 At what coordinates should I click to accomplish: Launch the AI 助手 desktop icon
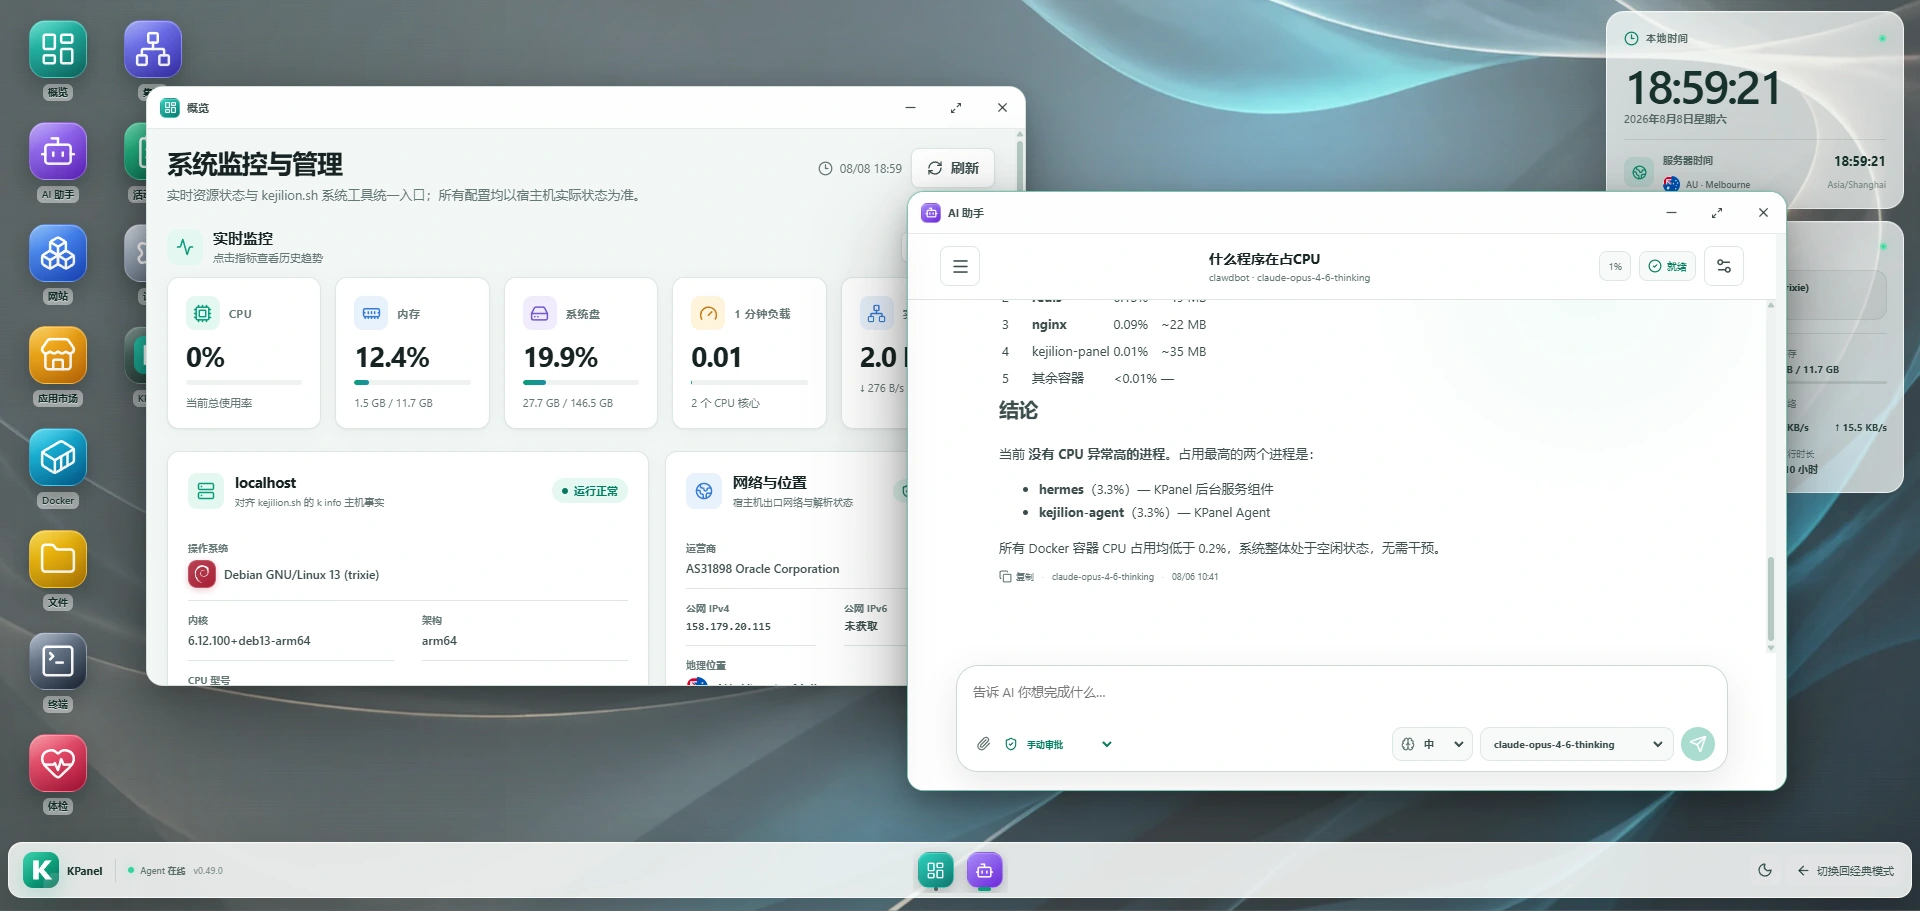click(58, 152)
